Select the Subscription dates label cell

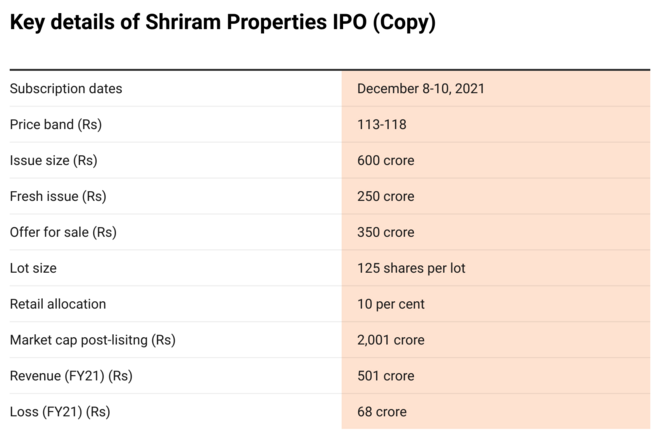[66, 88]
